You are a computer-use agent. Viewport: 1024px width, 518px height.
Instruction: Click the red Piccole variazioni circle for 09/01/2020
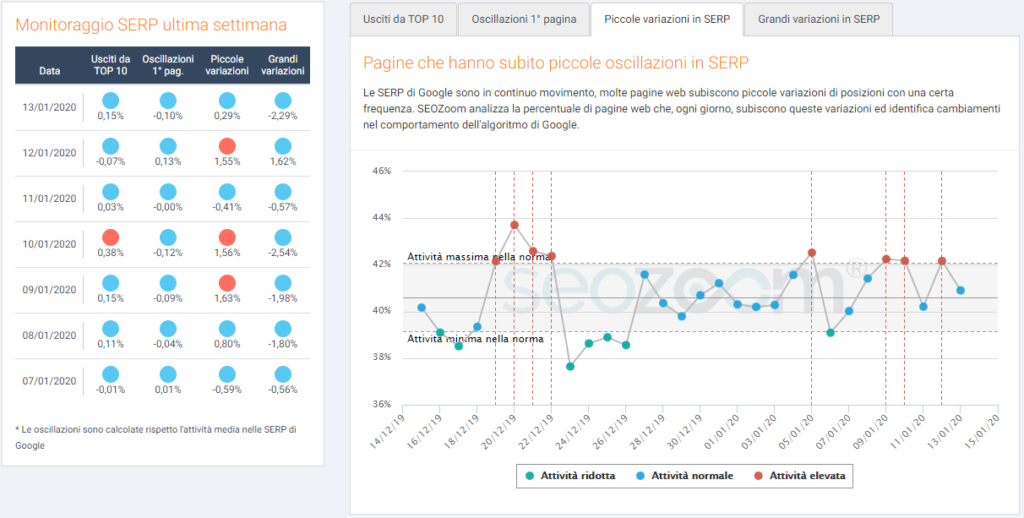pos(227,283)
